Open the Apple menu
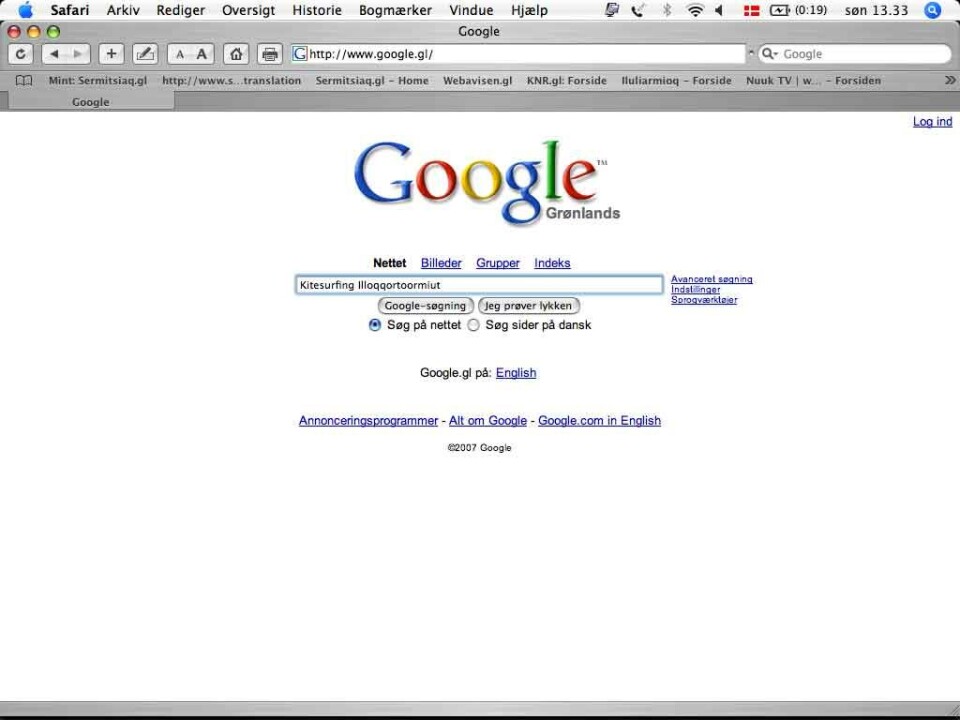This screenshot has height=720, width=960. tap(25, 10)
